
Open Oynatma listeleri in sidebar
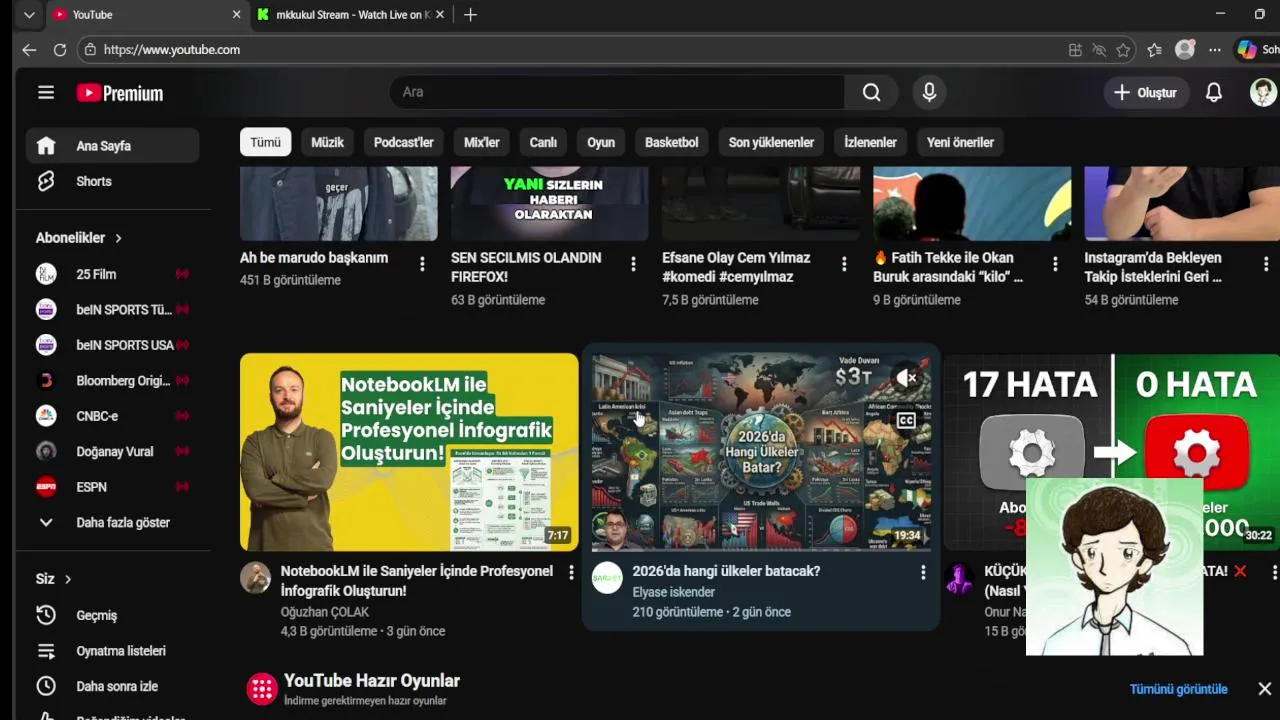(113, 651)
